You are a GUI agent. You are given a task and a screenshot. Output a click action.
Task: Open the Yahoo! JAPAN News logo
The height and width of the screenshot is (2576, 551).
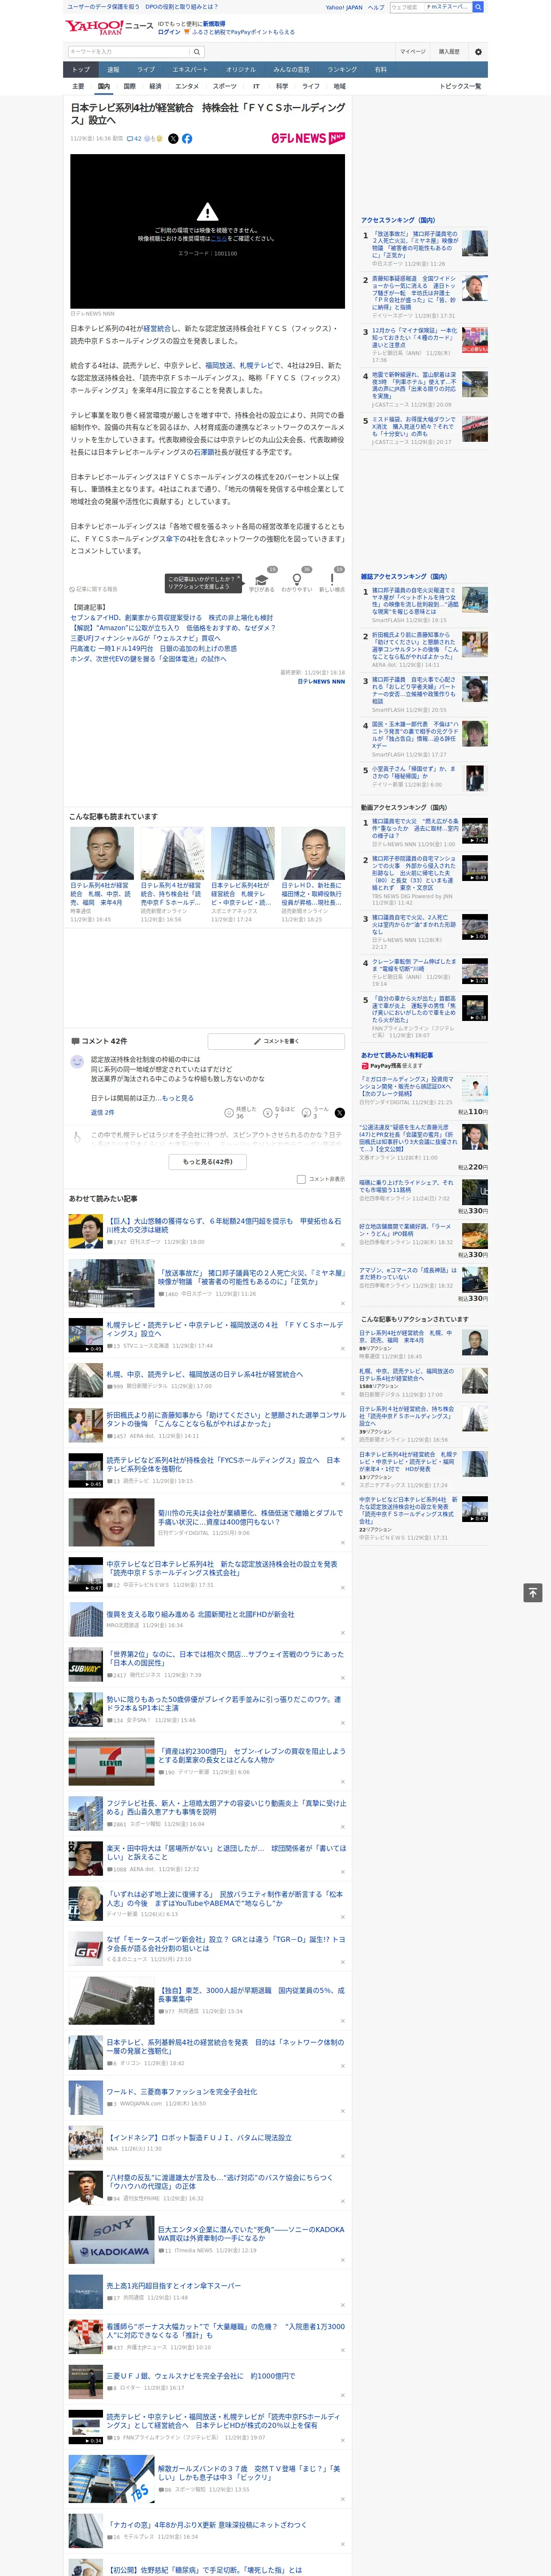[109, 27]
